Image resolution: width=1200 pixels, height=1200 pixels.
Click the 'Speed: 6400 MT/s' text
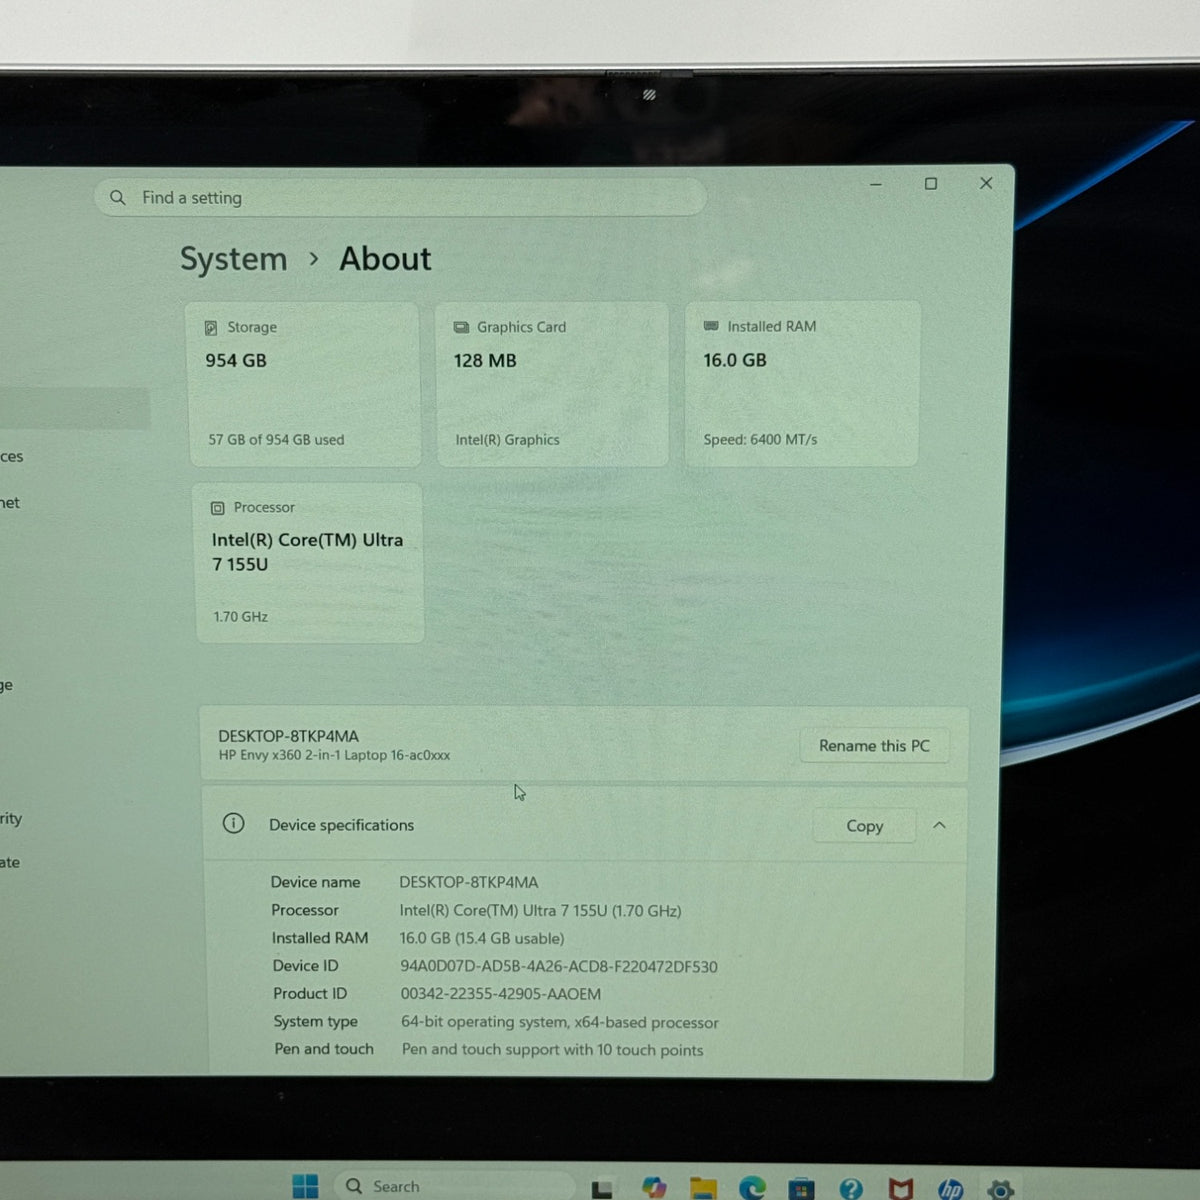click(x=760, y=440)
